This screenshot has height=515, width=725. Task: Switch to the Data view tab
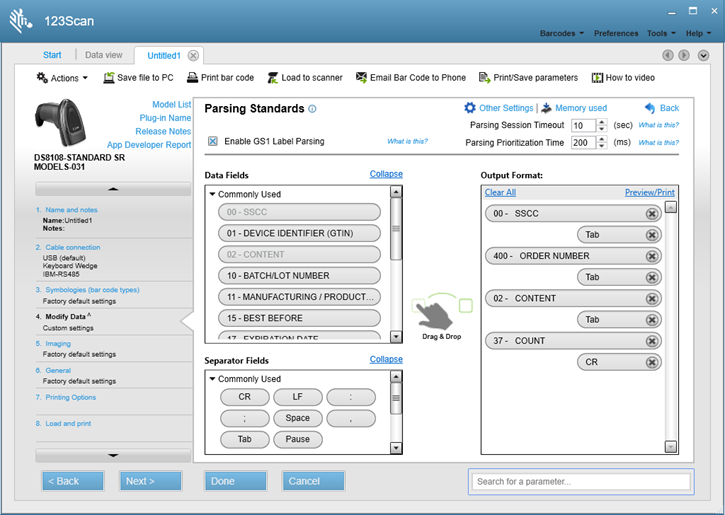tap(104, 55)
